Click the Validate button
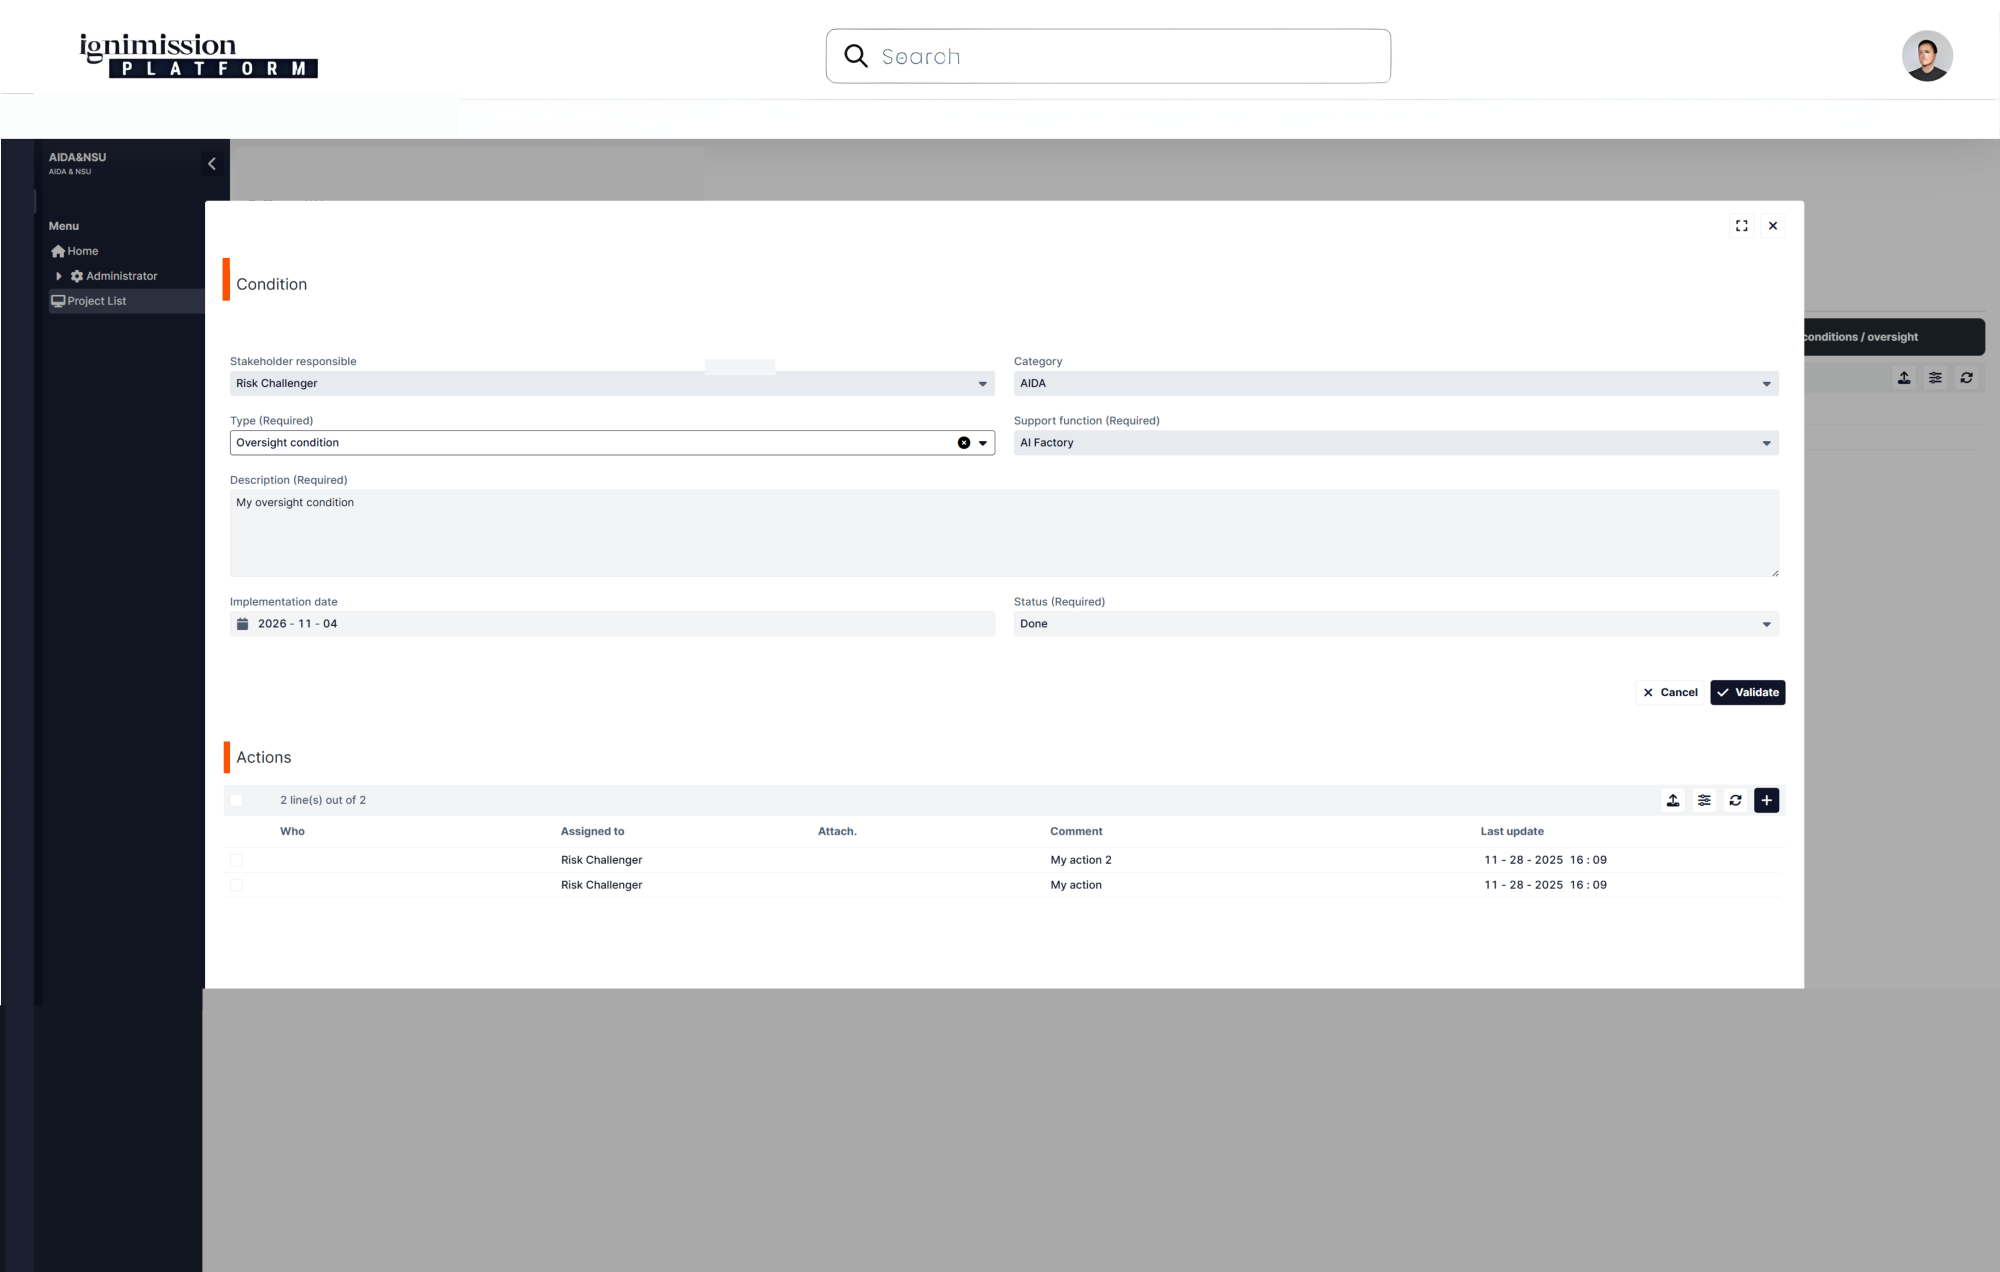Viewport: 2000px width, 1272px height. (1747, 692)
